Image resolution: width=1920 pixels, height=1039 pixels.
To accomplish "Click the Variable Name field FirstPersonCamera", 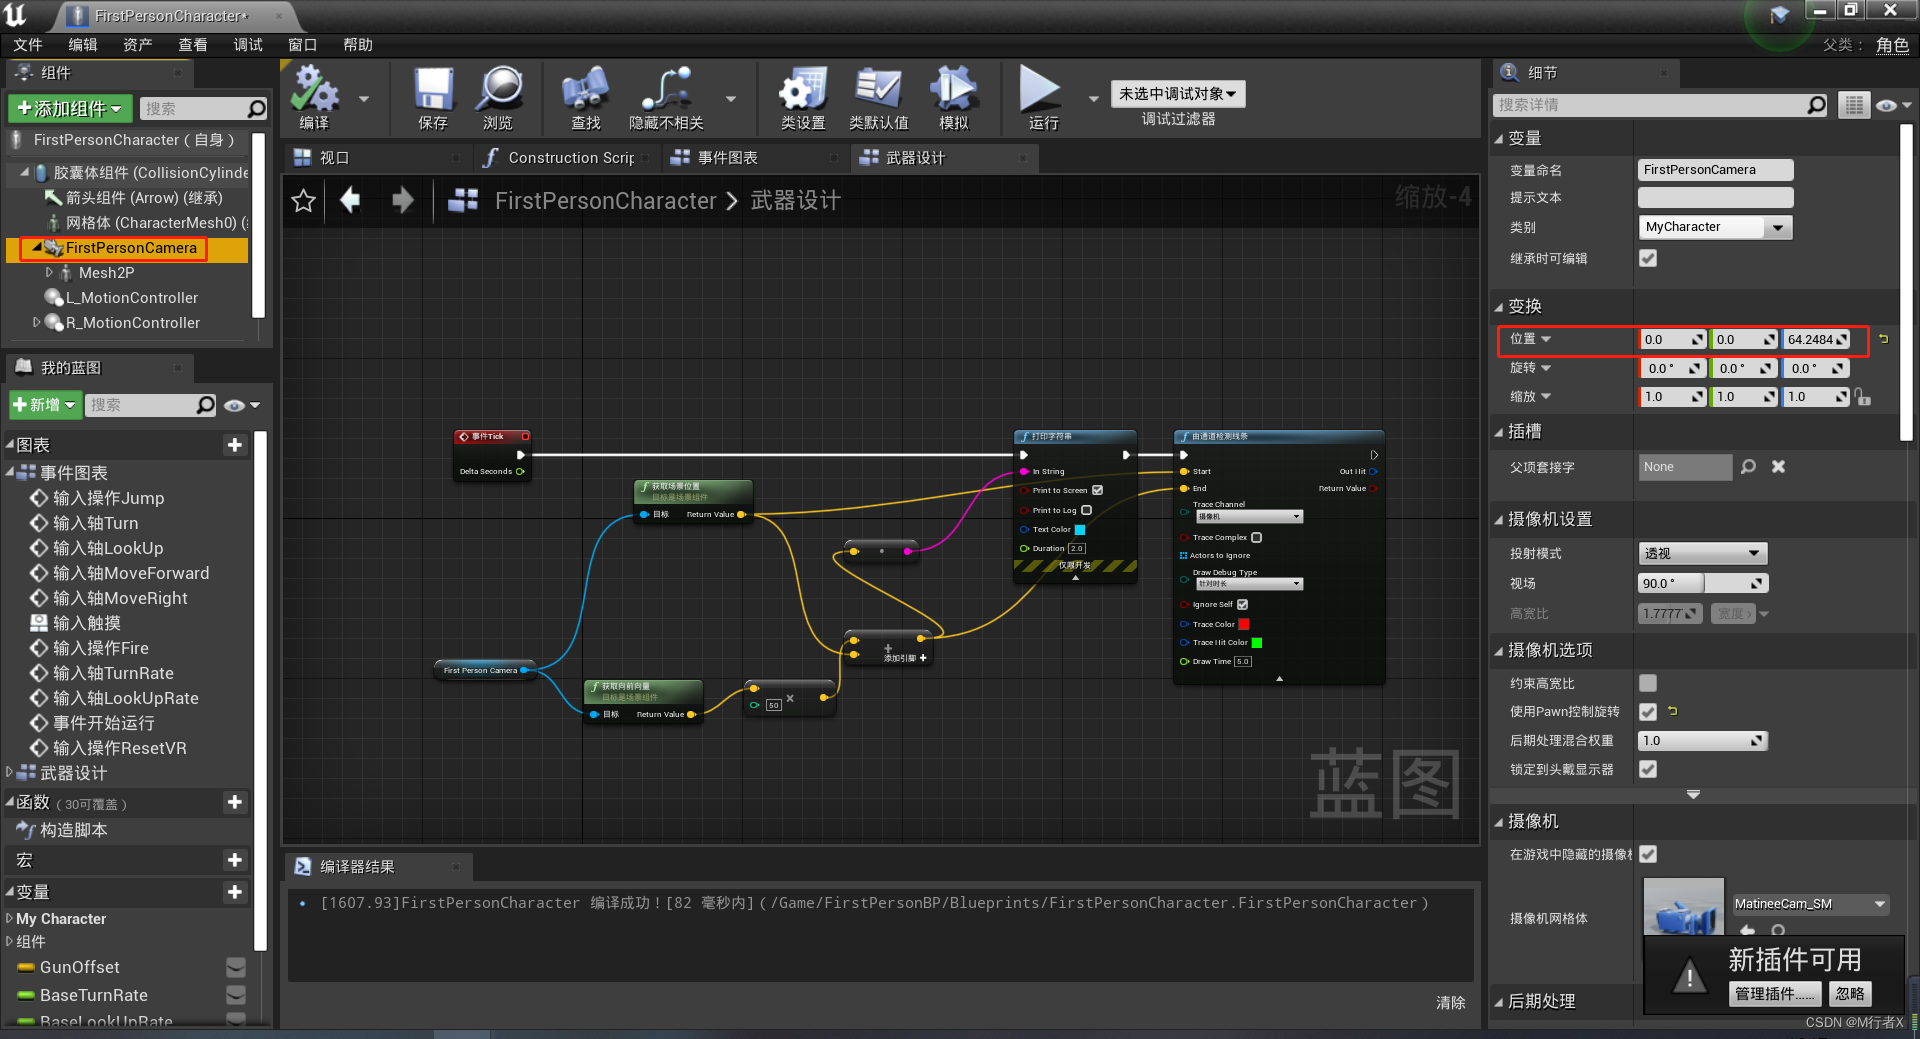I will point(1715,170).
